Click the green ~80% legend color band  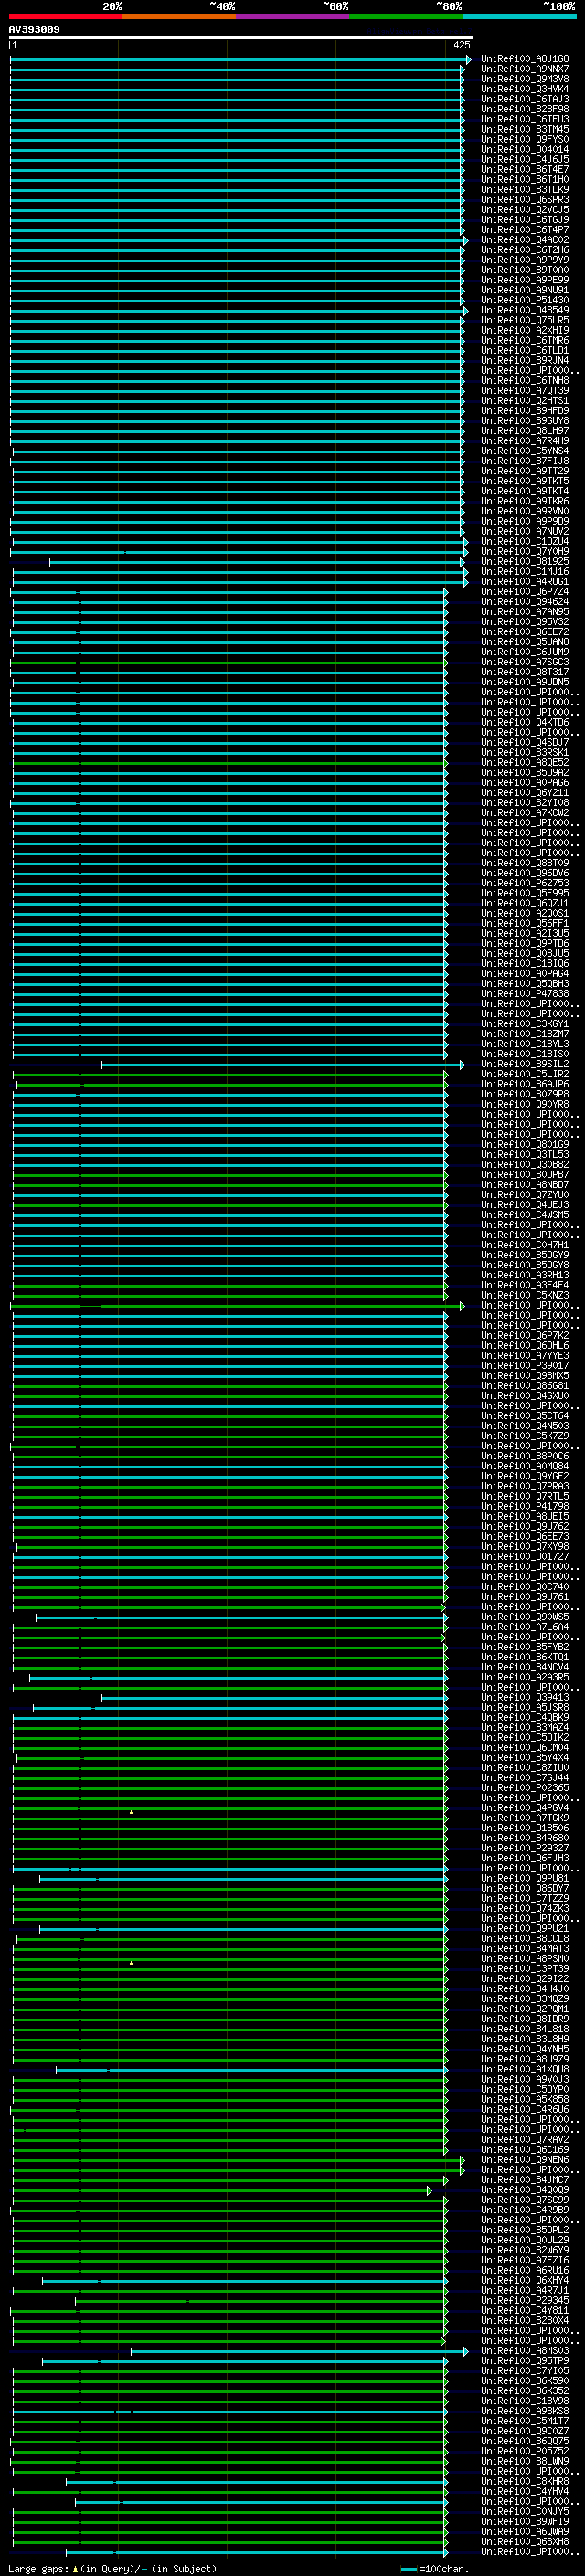click(405, 16)
